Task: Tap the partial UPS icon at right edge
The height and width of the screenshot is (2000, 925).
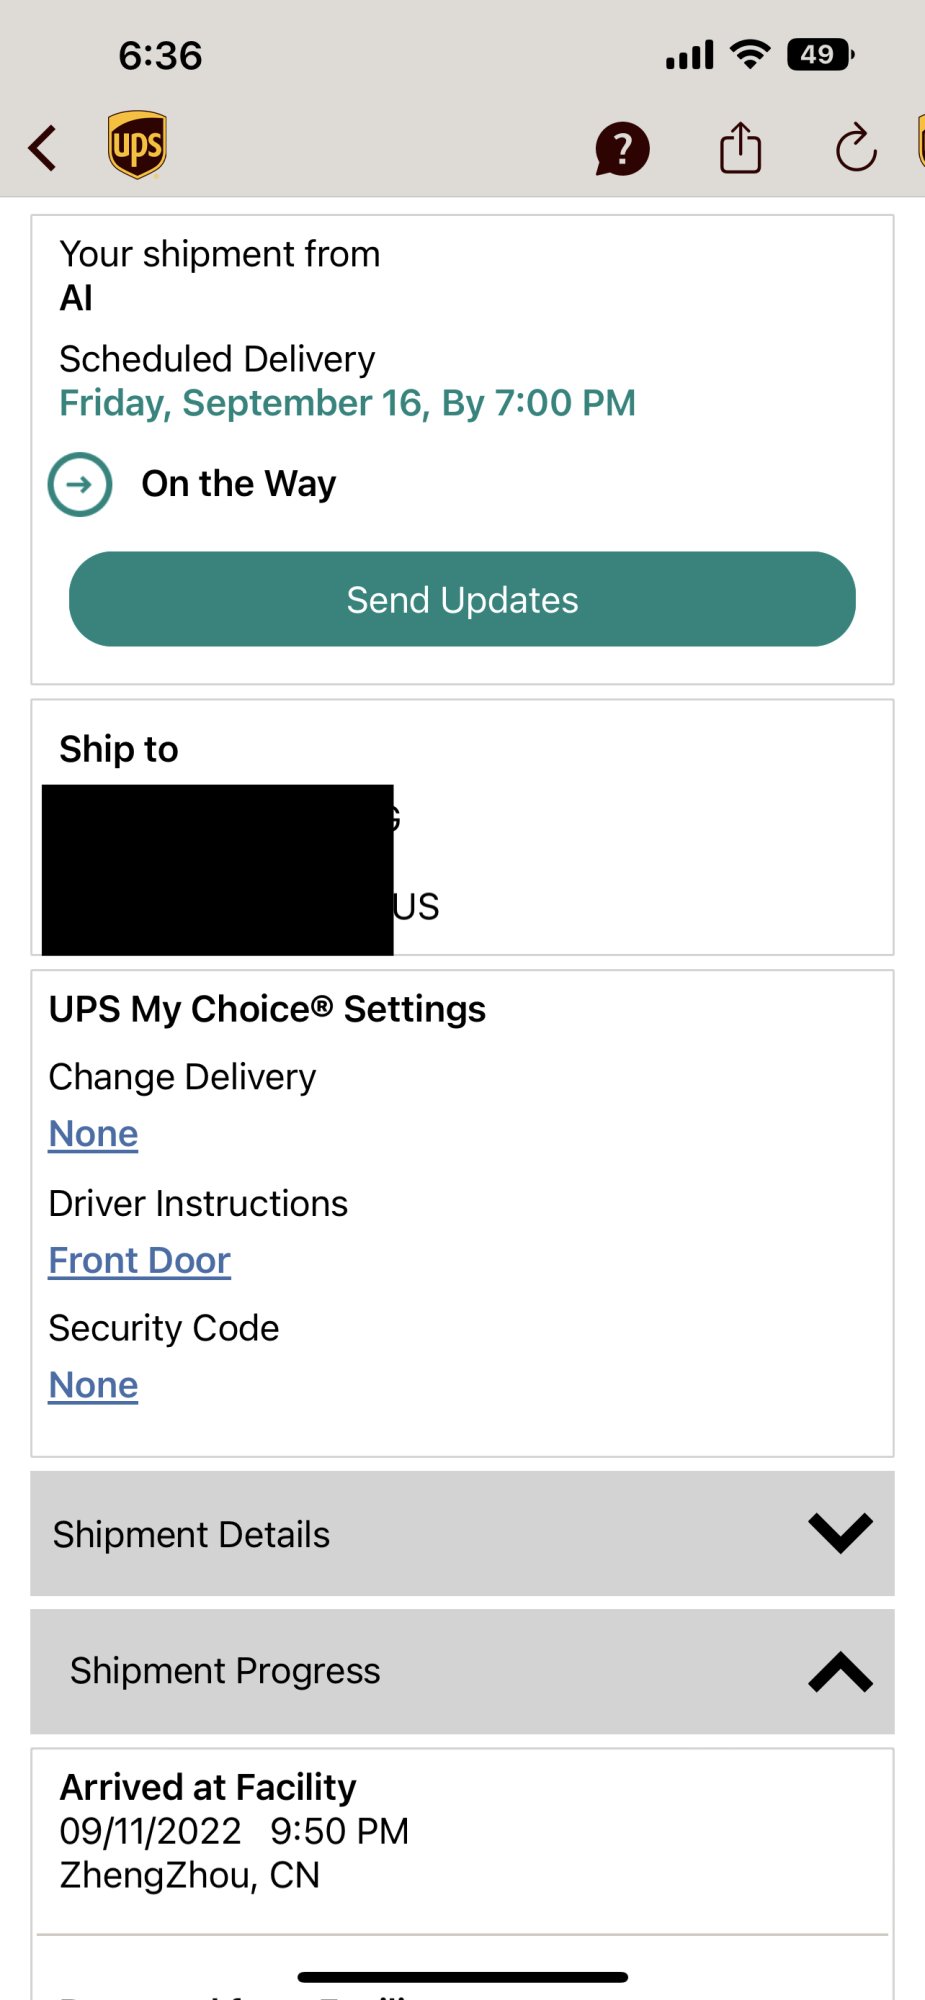Action: [919, 142]
